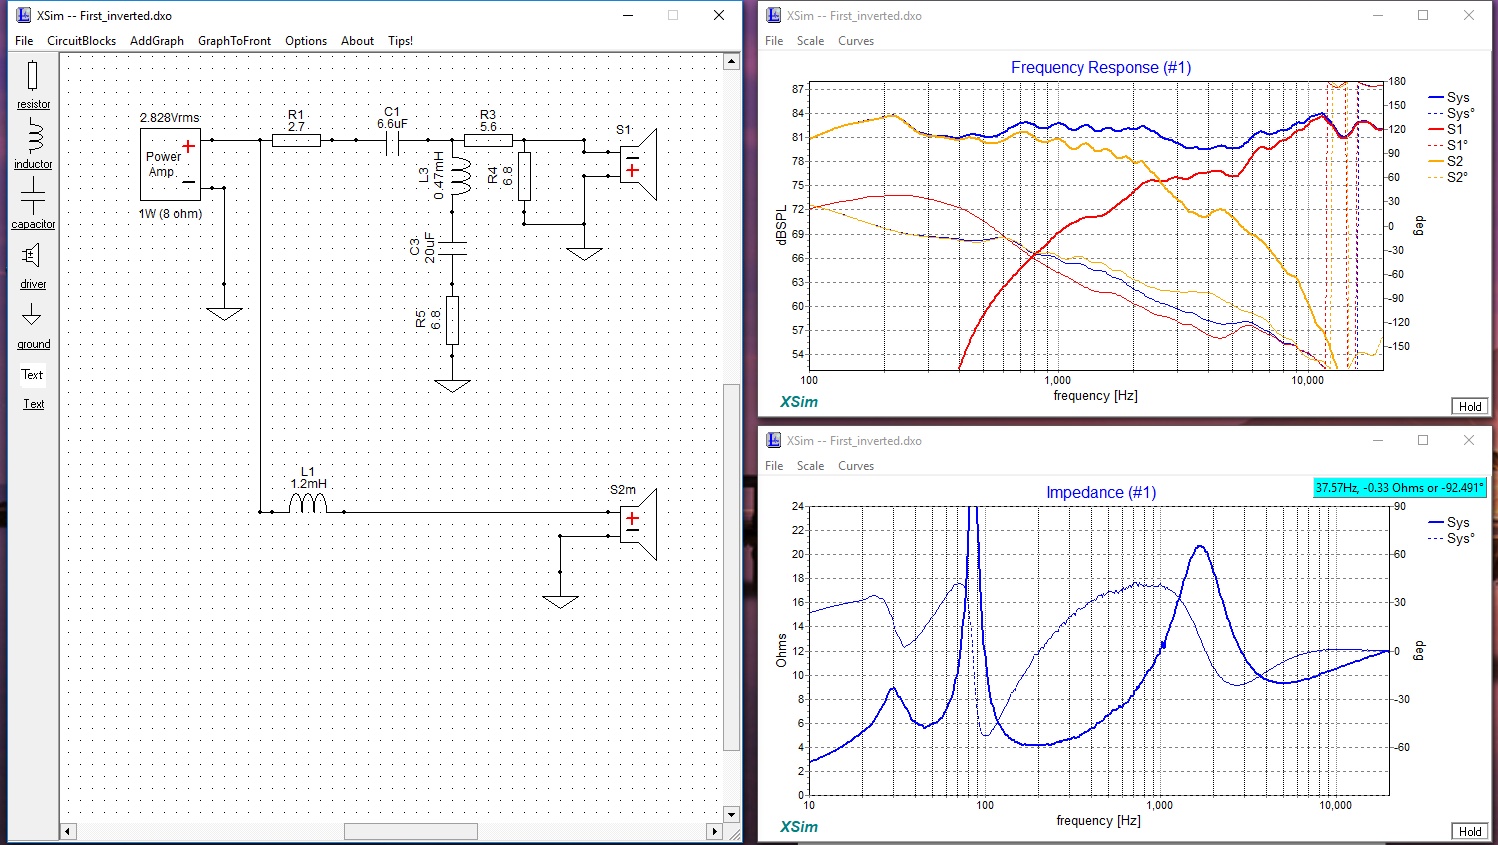Select capacitor C3 20uF in schematic
This screenshot has width=1498, height=845.
pyautogui.click(x=452, y=248)
